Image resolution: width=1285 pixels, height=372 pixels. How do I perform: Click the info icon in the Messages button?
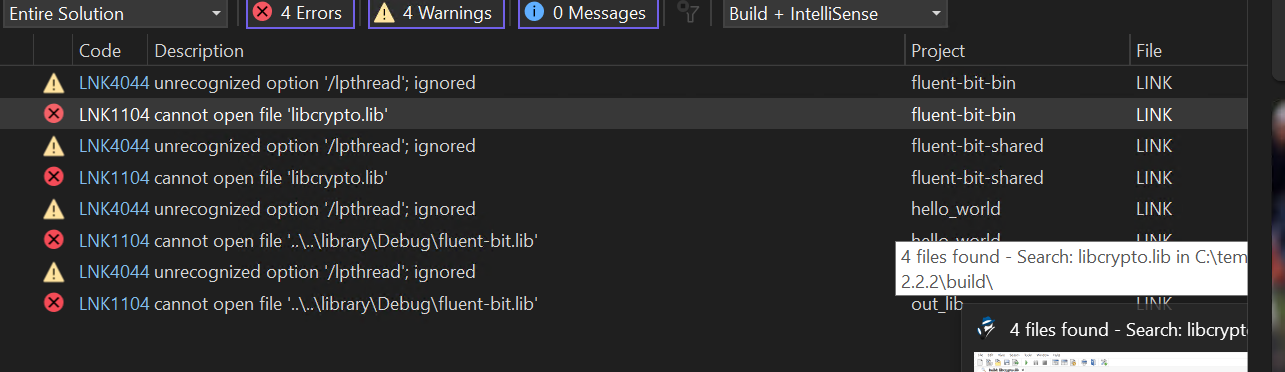point(535,13)
